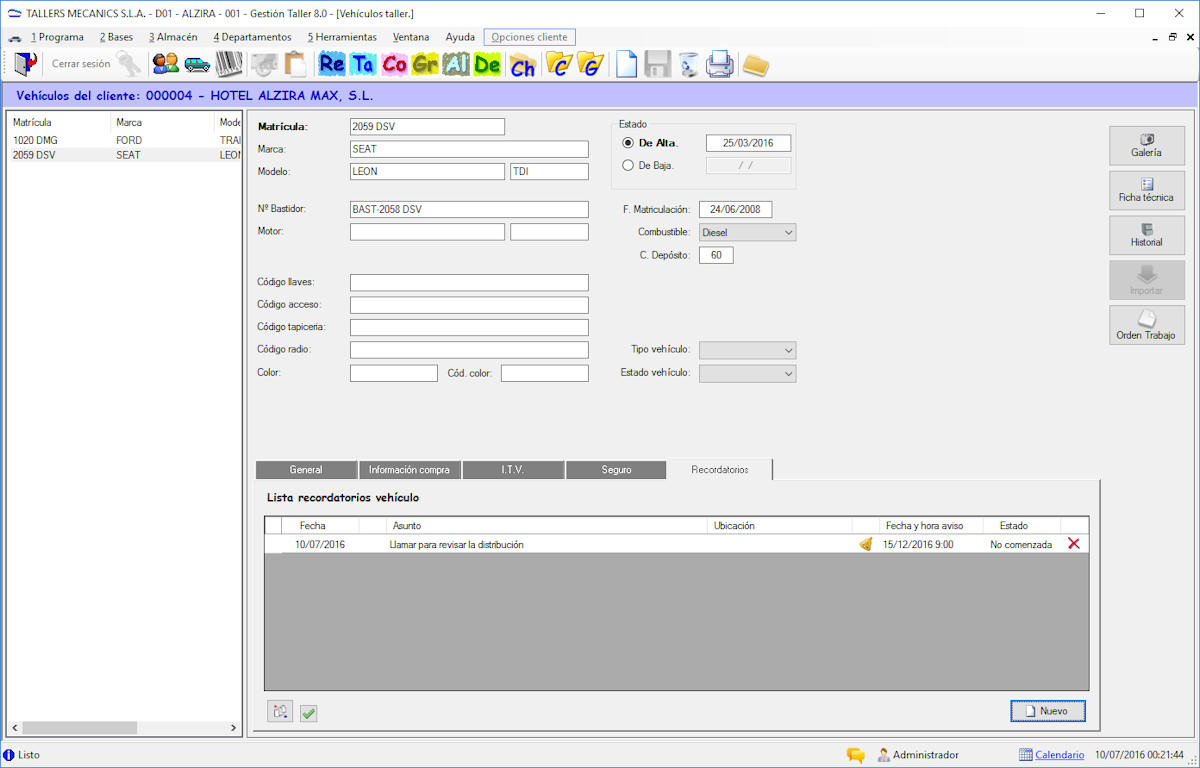Open the Almacén menu
Viewport: 1200px width, 768px height.
pyautogui.click(x=173, y=37)
